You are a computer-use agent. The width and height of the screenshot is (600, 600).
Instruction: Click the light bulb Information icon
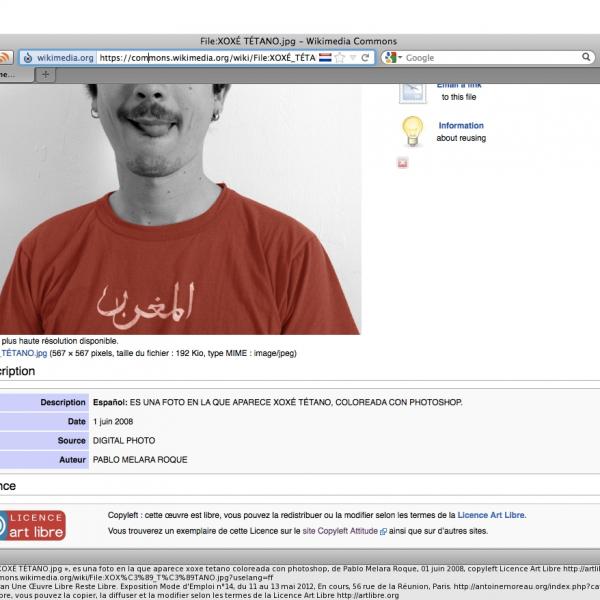[x=412, y=131]
